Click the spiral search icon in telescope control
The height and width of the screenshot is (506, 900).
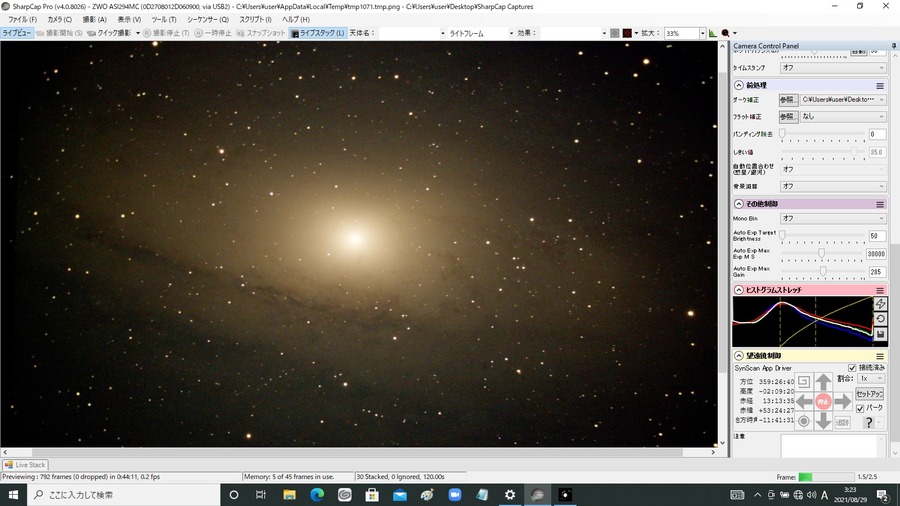click(804, 382)
